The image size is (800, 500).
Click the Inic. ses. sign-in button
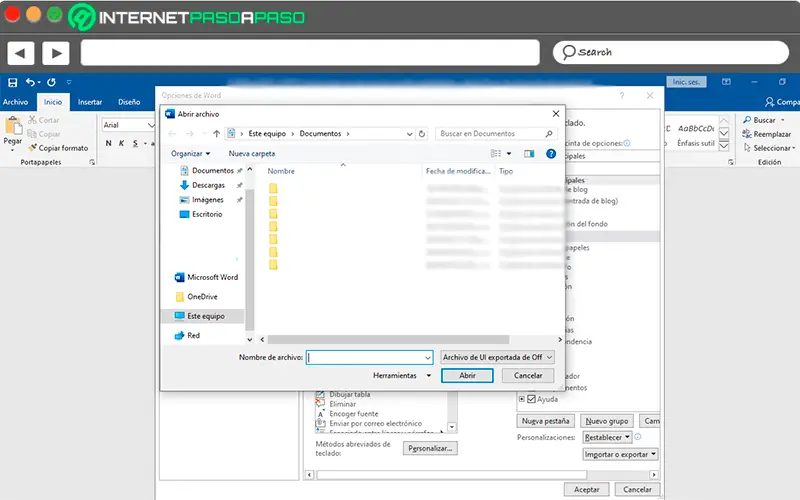pyautogui.click(x=686, y=82)
